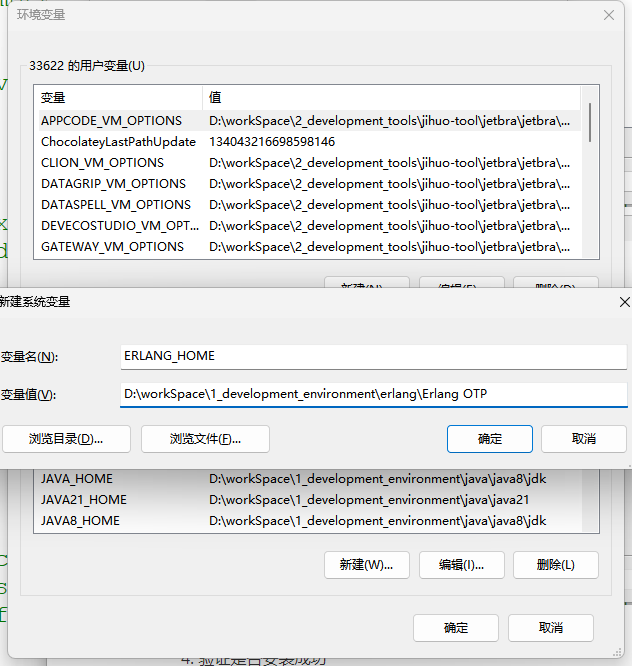This screenshot has height=666, width=632.
Task: Click the 变量名 input field
Action: 372,356
